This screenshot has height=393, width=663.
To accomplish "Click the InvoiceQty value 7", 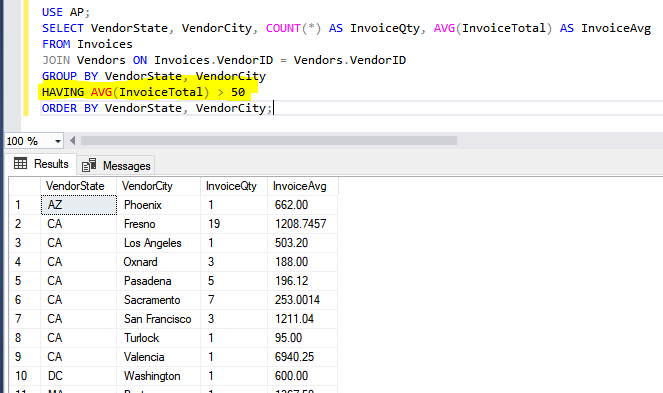I will [x=211, y=300].
